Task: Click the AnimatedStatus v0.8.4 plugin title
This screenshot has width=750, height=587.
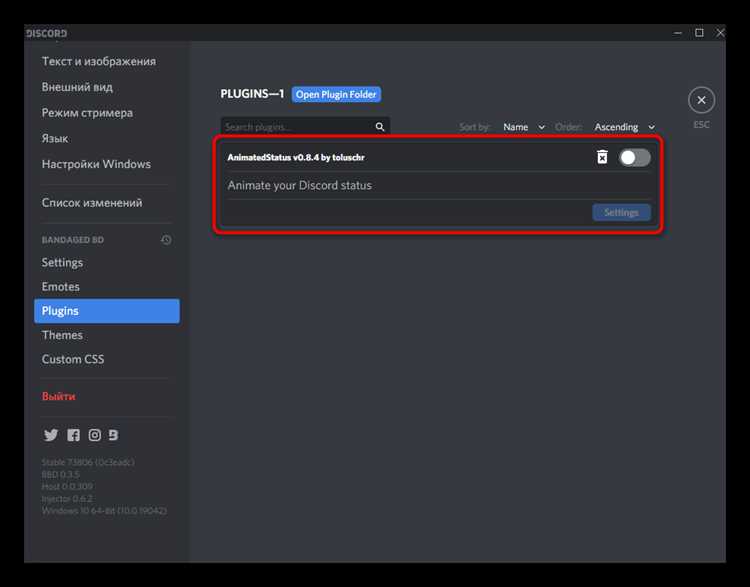Action: coord(296,157)
